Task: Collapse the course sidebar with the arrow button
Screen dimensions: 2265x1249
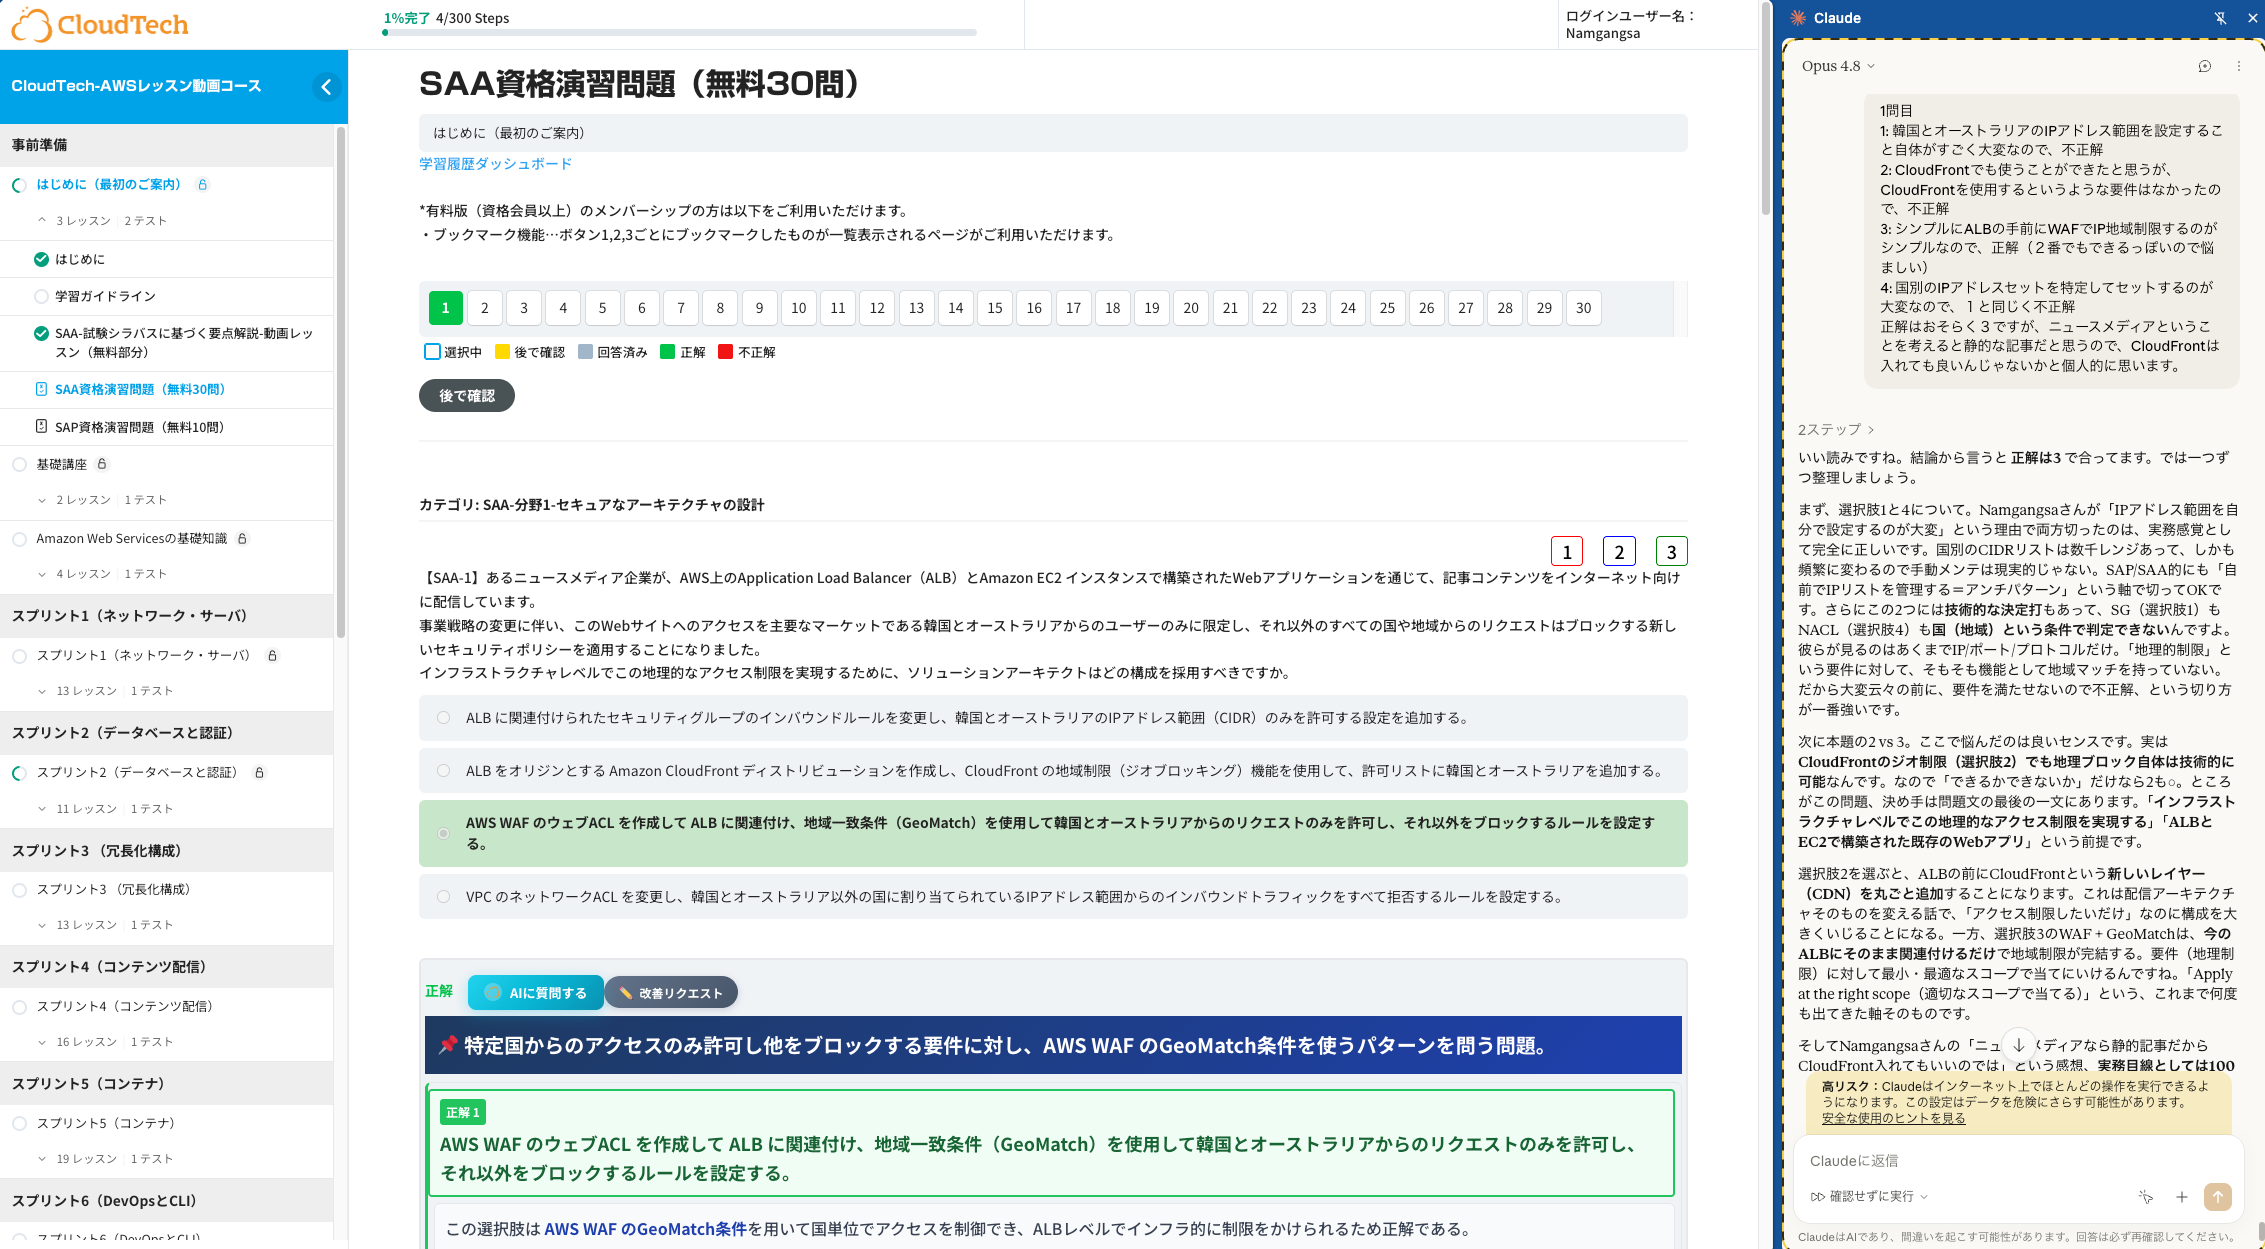Action: [326, 87]
